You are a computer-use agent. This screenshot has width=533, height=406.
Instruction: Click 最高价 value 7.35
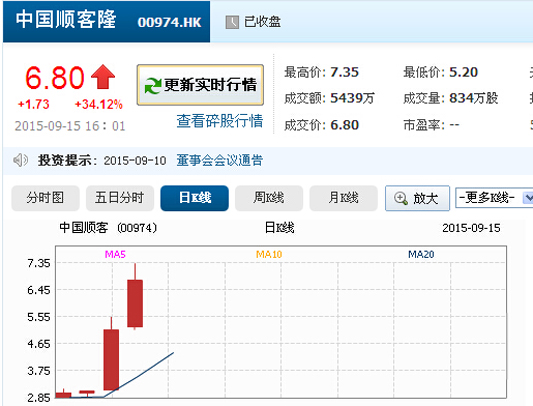point(344,72)
